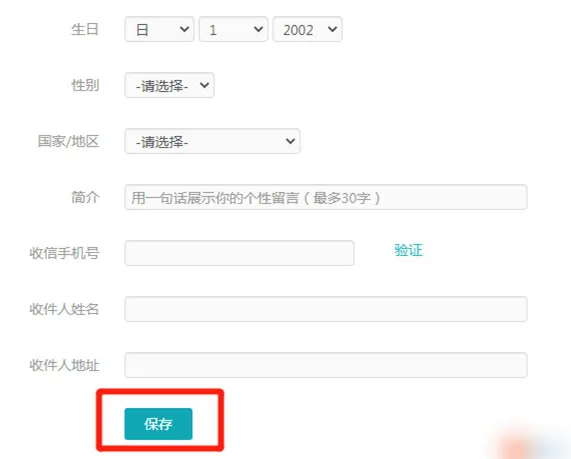Open the birthday month dropdown
571x459 pixels.
[159, 29]
